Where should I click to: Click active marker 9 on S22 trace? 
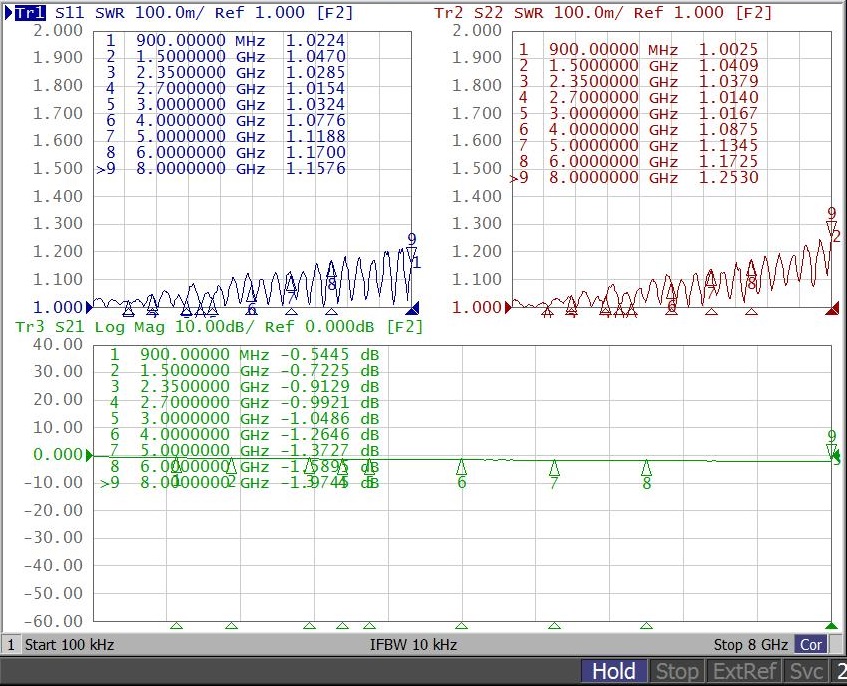pyautogui.click(x=831, y=228)
